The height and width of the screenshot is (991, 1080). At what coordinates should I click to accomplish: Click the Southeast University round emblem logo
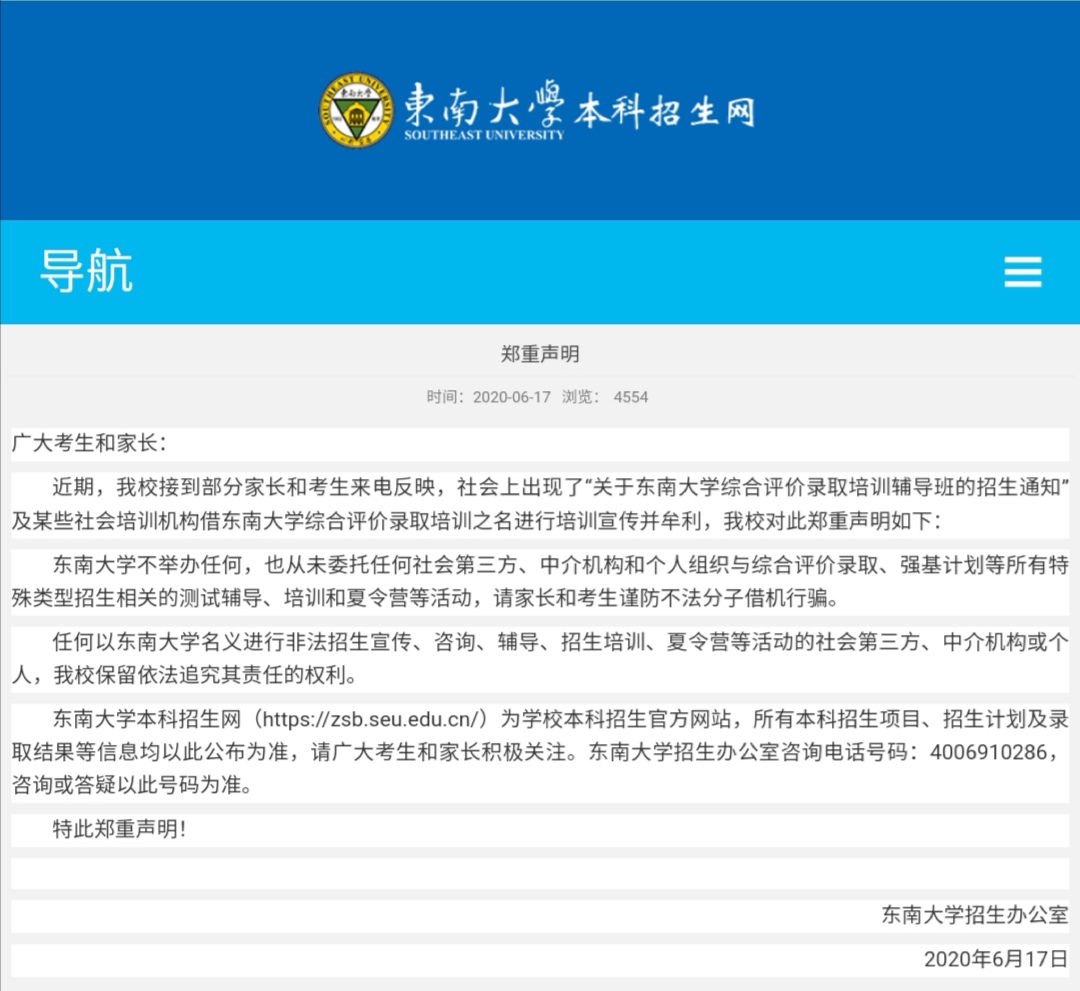pyautogui.click(x=356, y=110)
